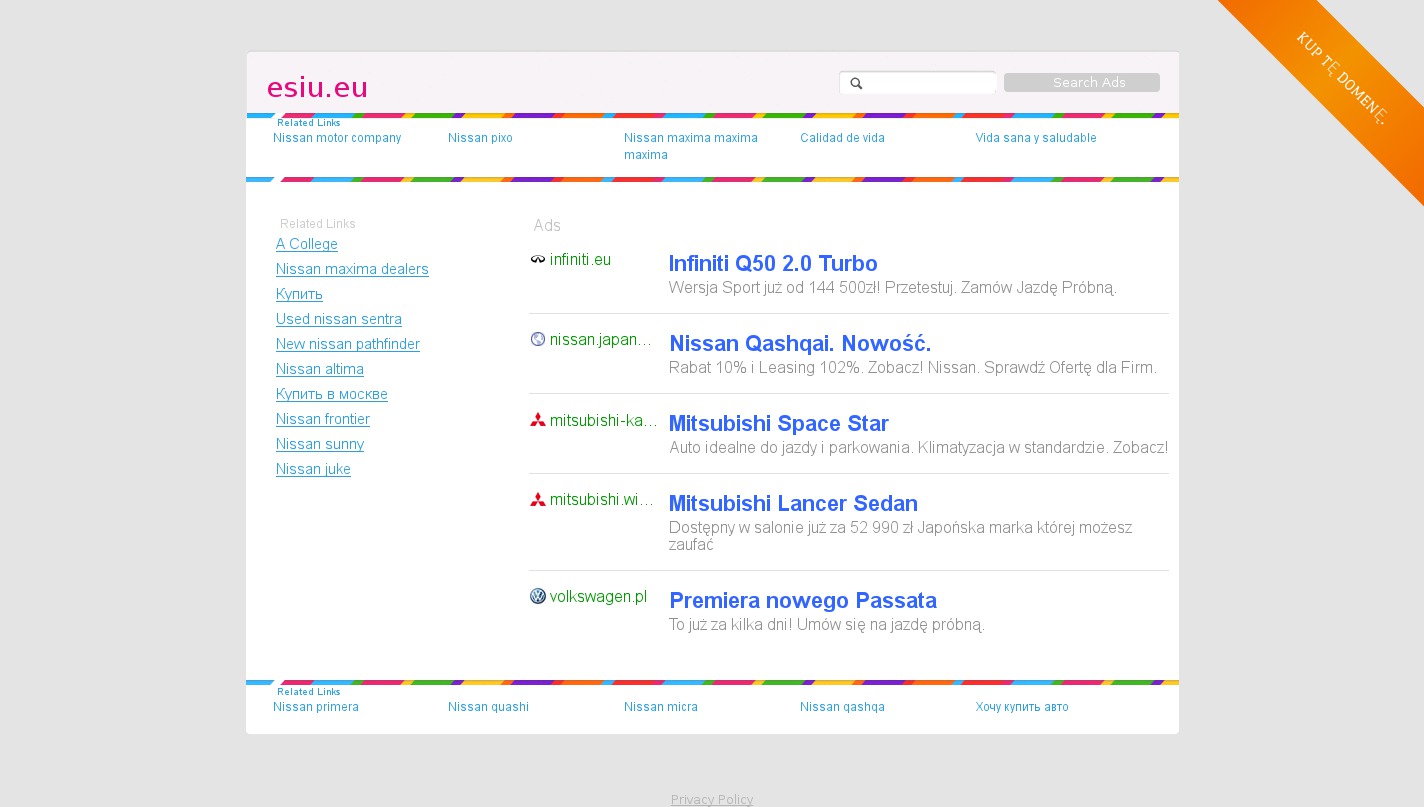Open the Used nissan sentra link
Screen dimensions: 1424x807
pyautogui.click(x=339, y=319)
